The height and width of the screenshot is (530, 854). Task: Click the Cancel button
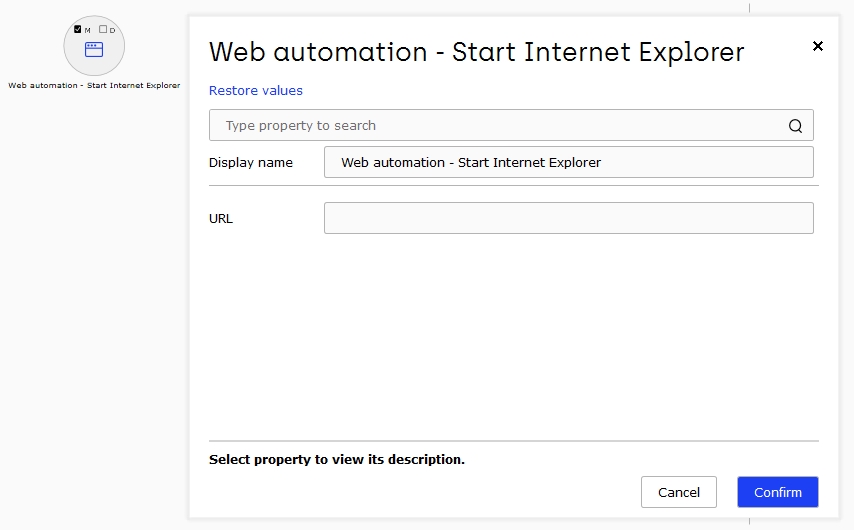[679, 492]
